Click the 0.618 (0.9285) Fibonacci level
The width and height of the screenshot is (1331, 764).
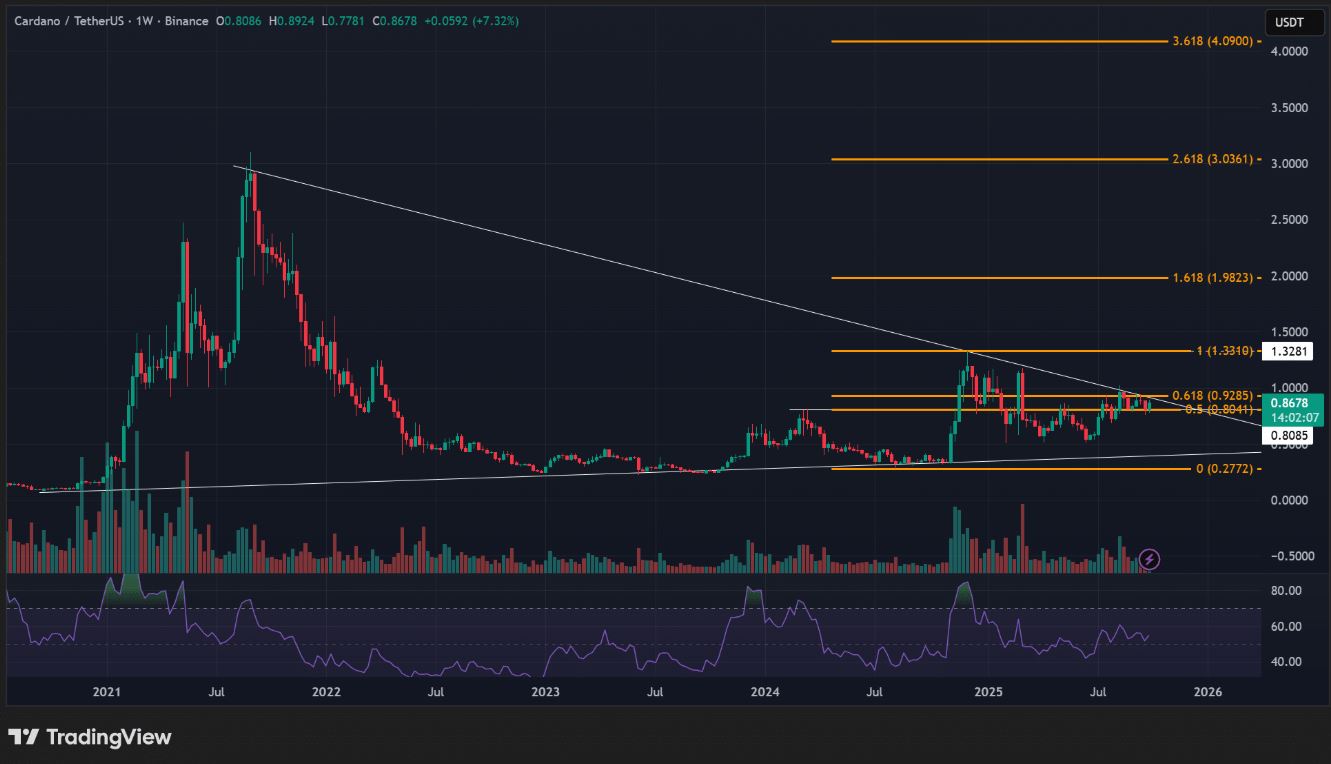pyautogui.click(x=1212, y=395)
